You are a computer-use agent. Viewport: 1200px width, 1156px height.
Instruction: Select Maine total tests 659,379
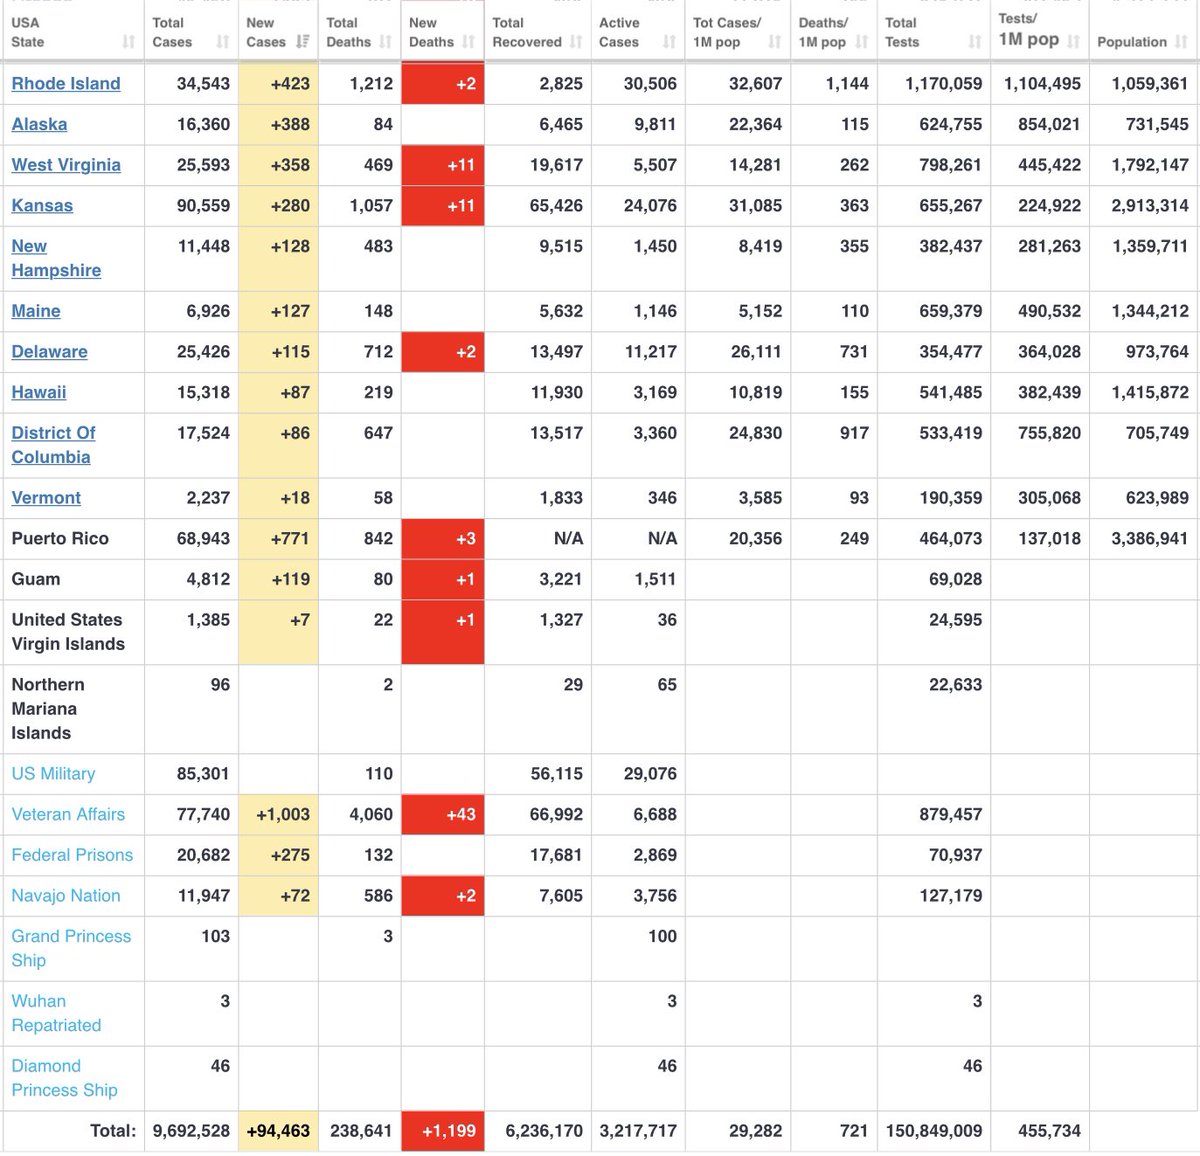point(951,311)
